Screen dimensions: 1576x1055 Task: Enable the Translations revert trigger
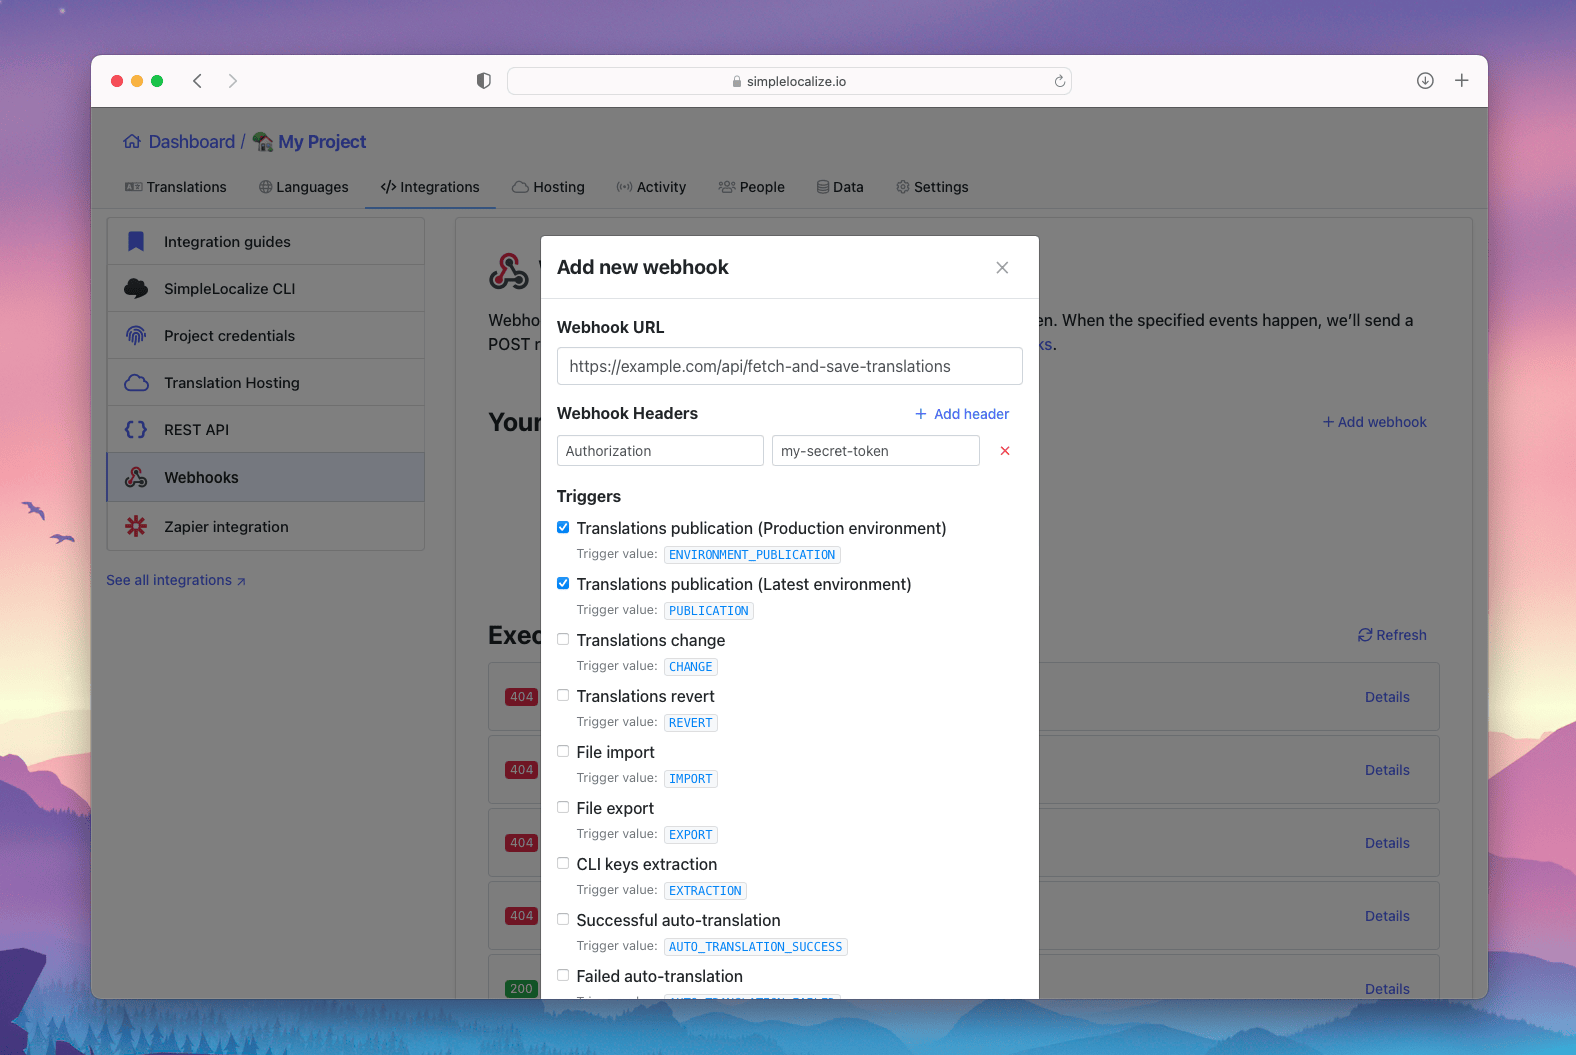tap(563, 696)
